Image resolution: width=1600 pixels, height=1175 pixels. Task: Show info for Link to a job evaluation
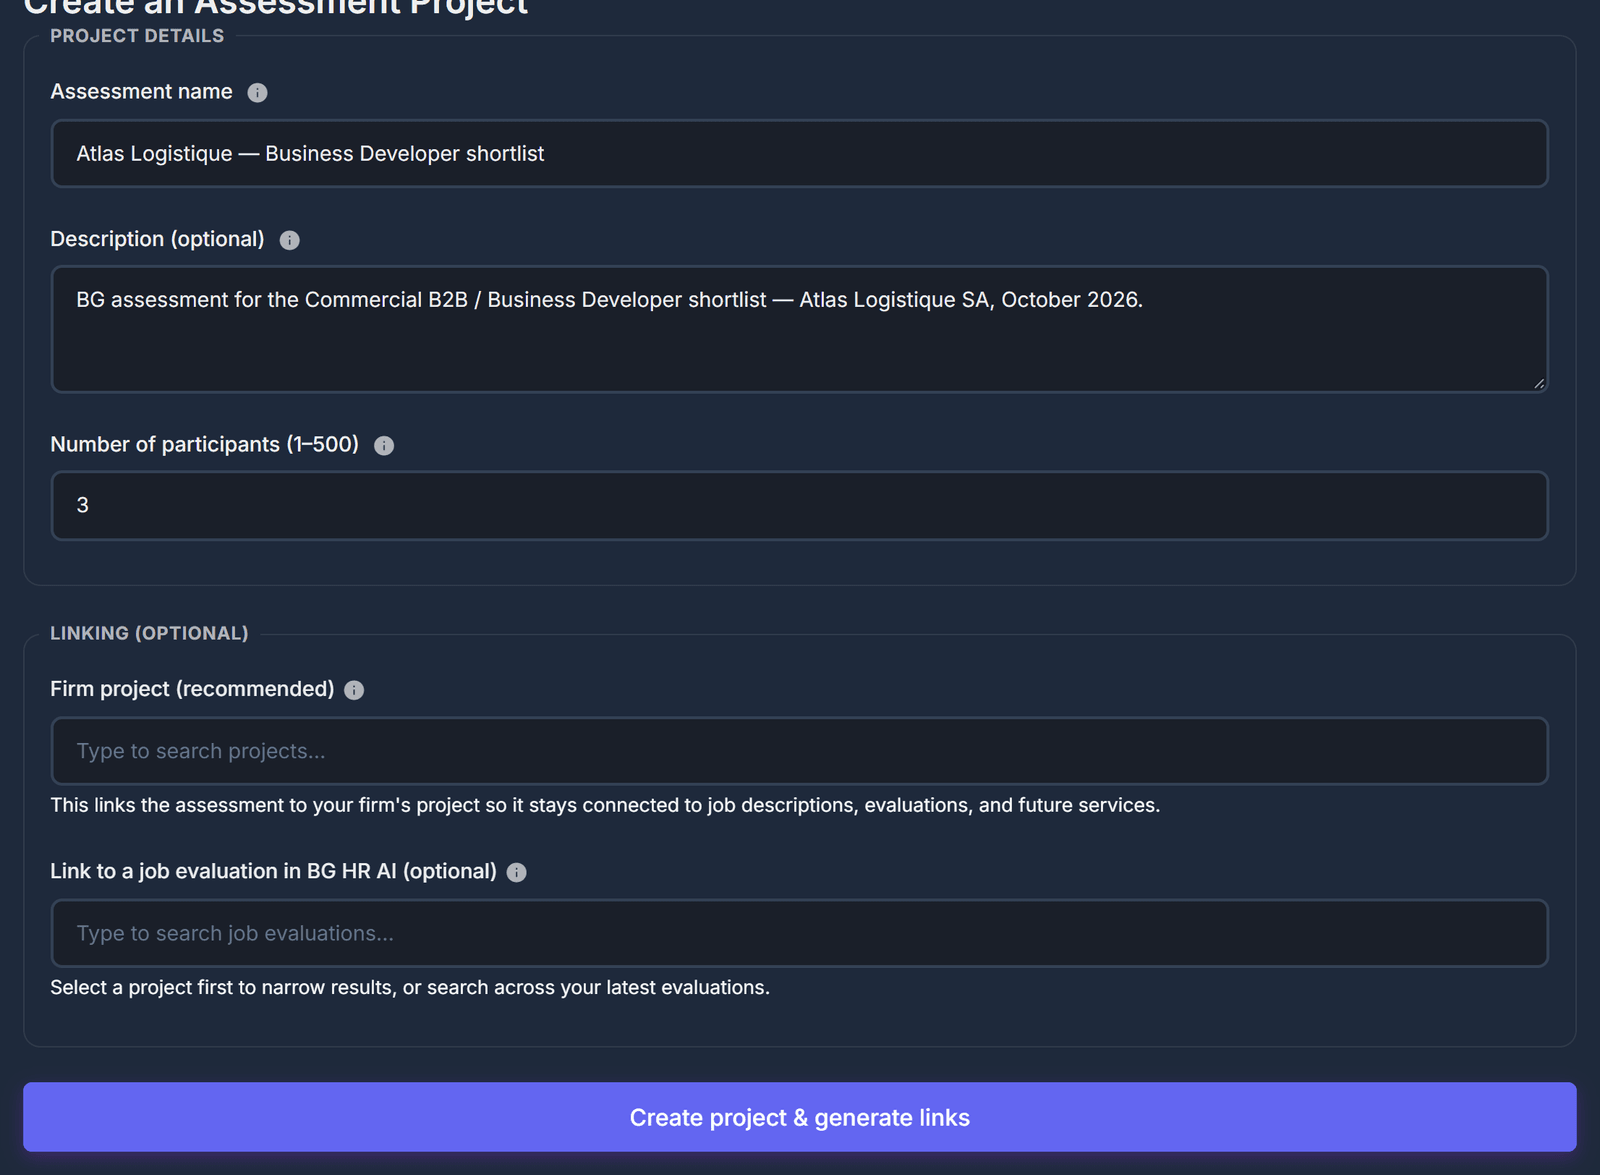pos(516,872)
